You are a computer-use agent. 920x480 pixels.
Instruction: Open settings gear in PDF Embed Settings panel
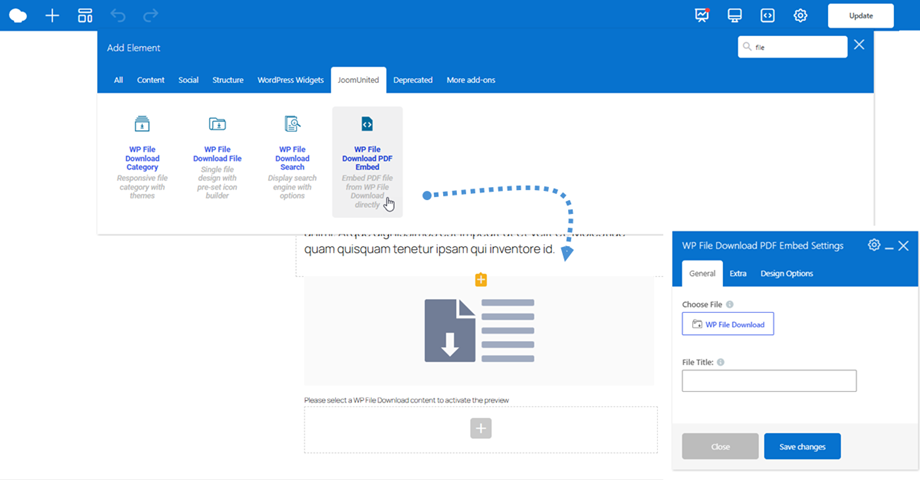[x=874, y=245]
